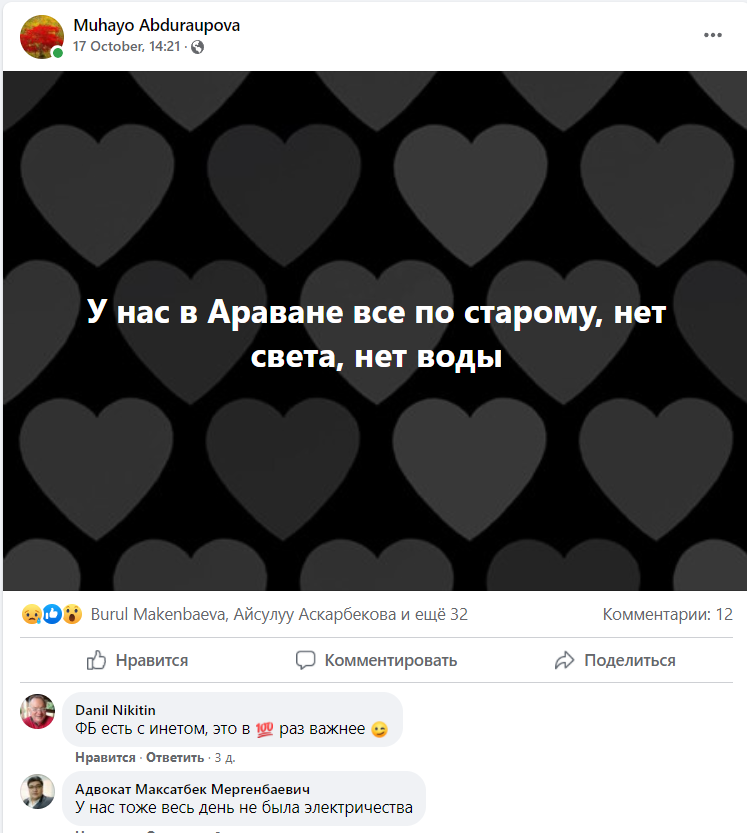Screen dimensions: 747x833
Task: Click the globe public-audience icon
Action: pyautogui.click(x=197, y=47)
